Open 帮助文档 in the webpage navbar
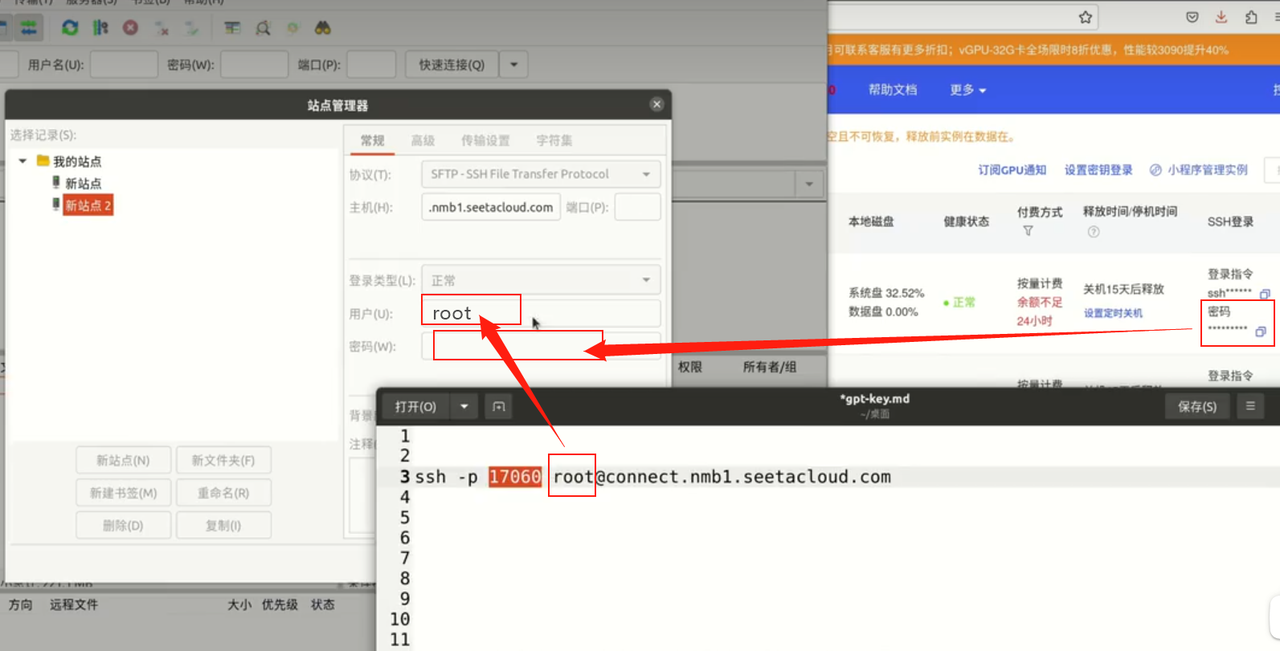Screen dimensions: 1280x651 [x=892, y=90]
